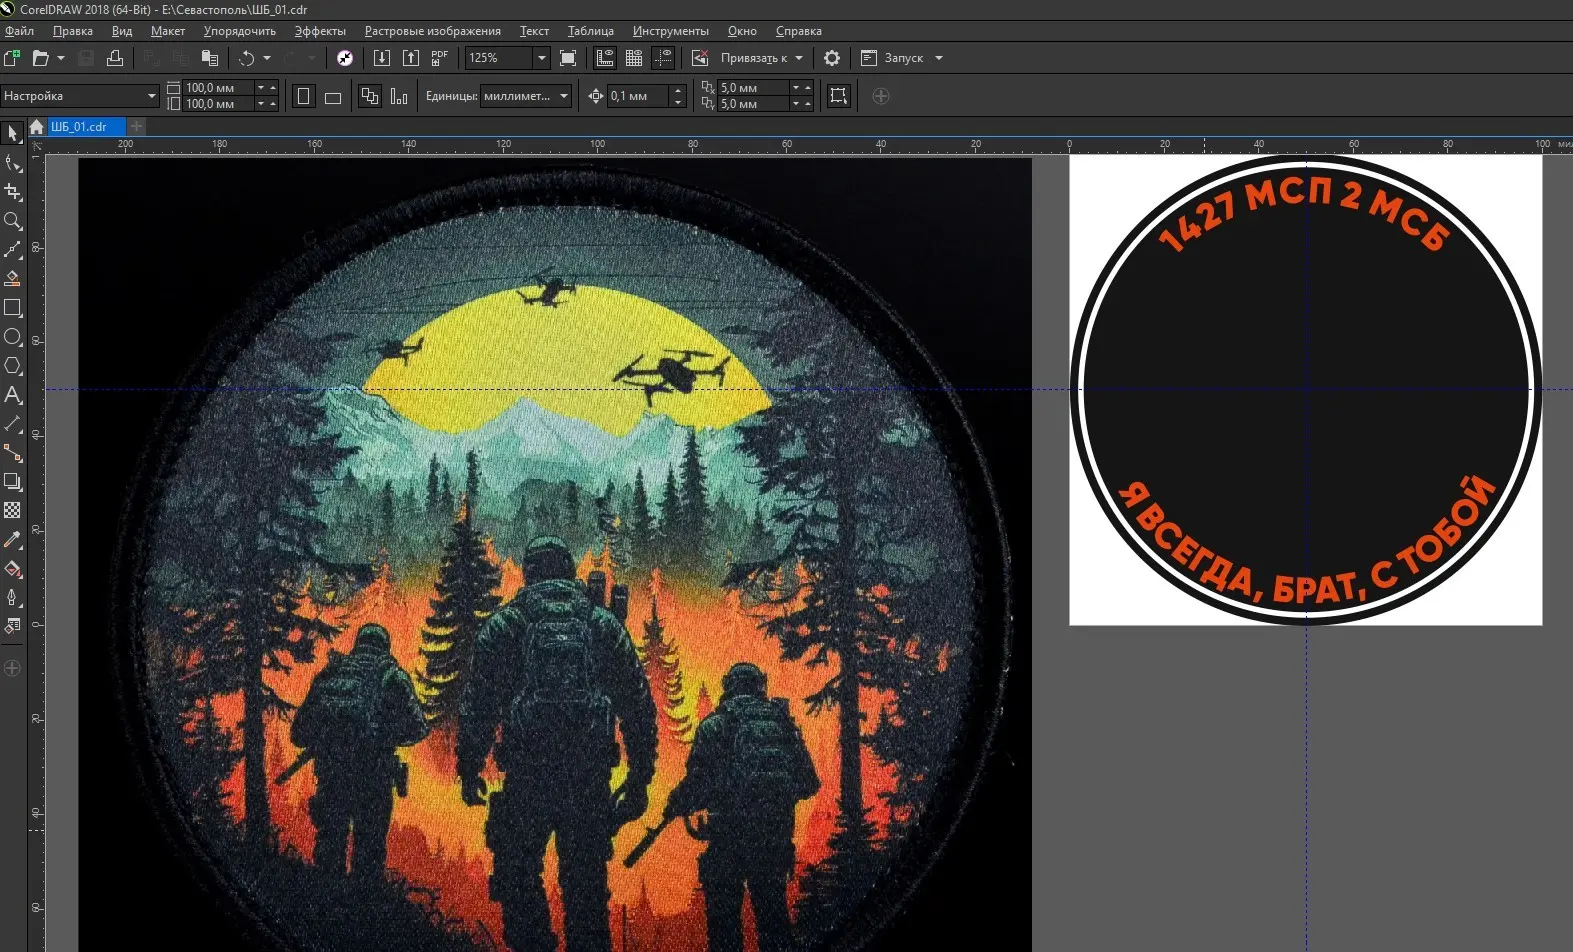The height and width of the screenshot is (952, 1573).
Task: Open the Макет menu
Action: (168, 31)
